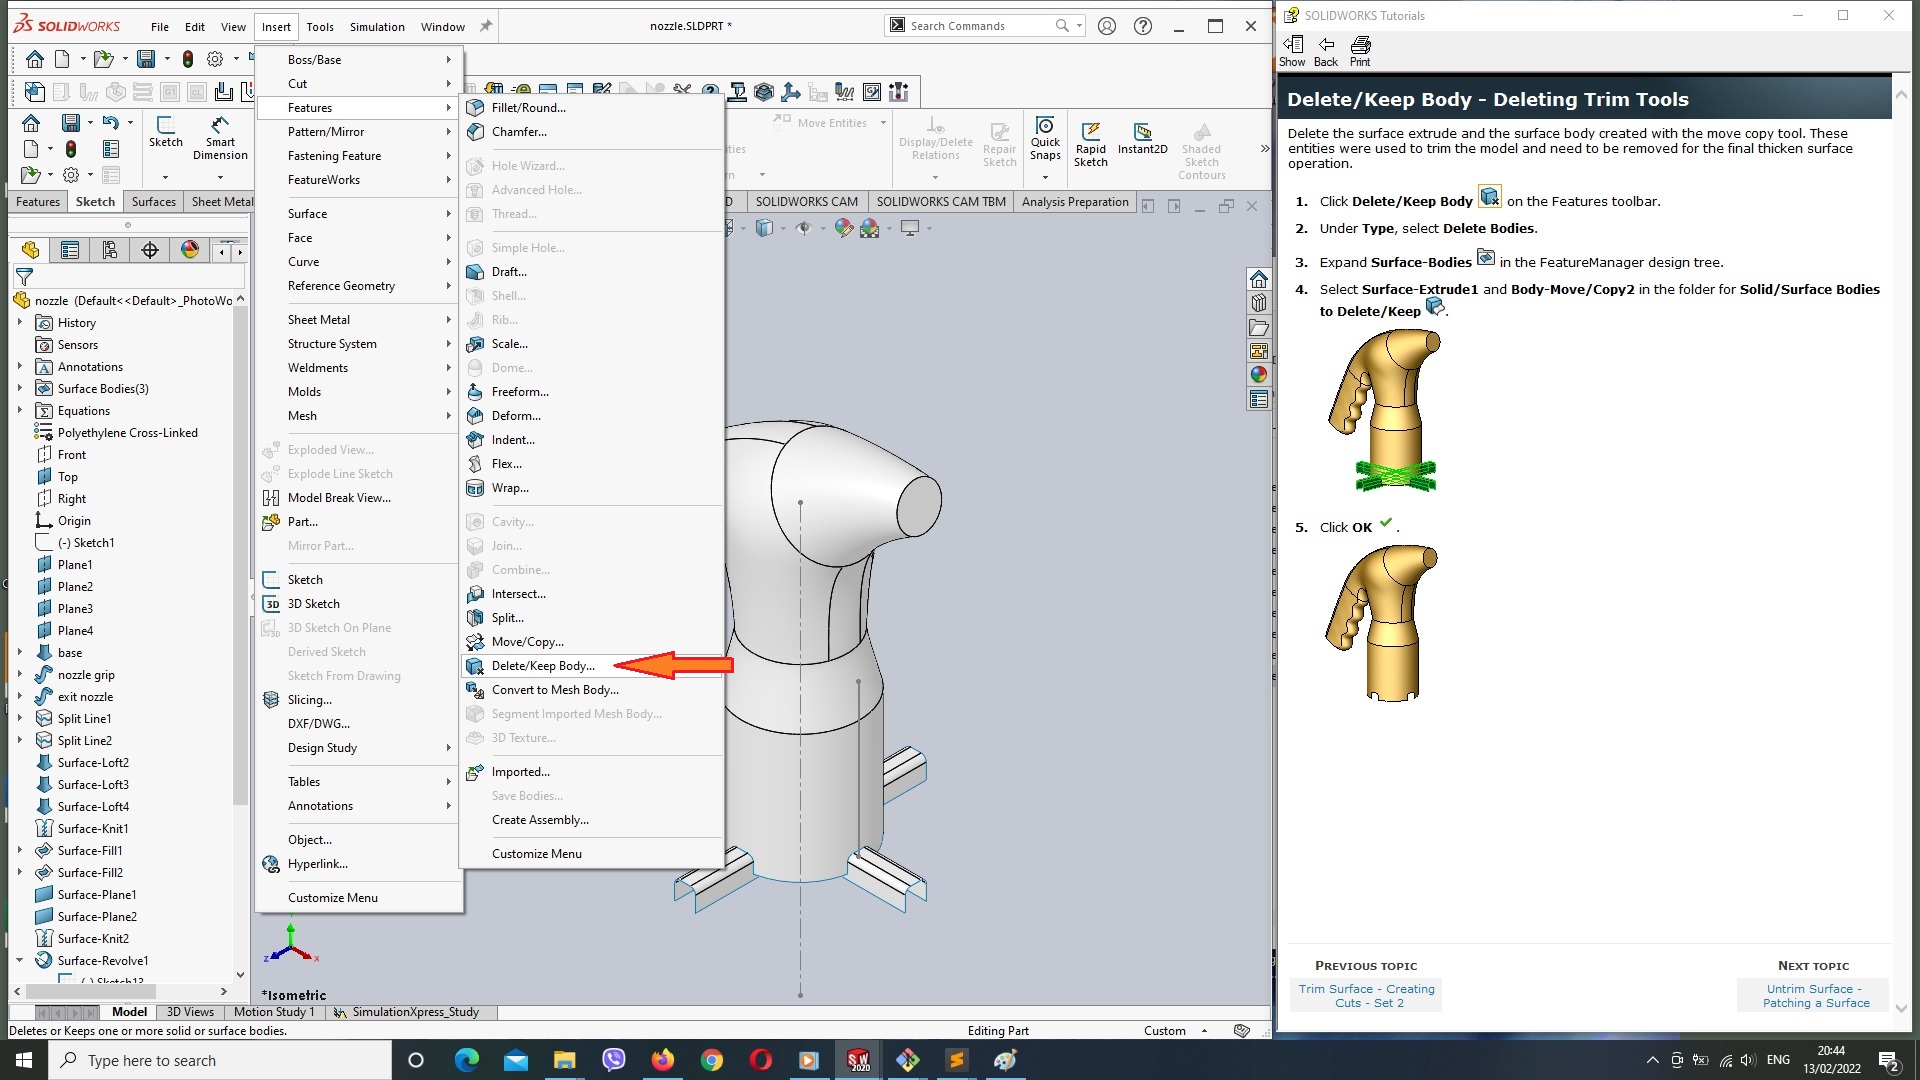Open the Tools menu in the menu bar
This screenshot has width=1920, height=1080.
tap(320, 26)
